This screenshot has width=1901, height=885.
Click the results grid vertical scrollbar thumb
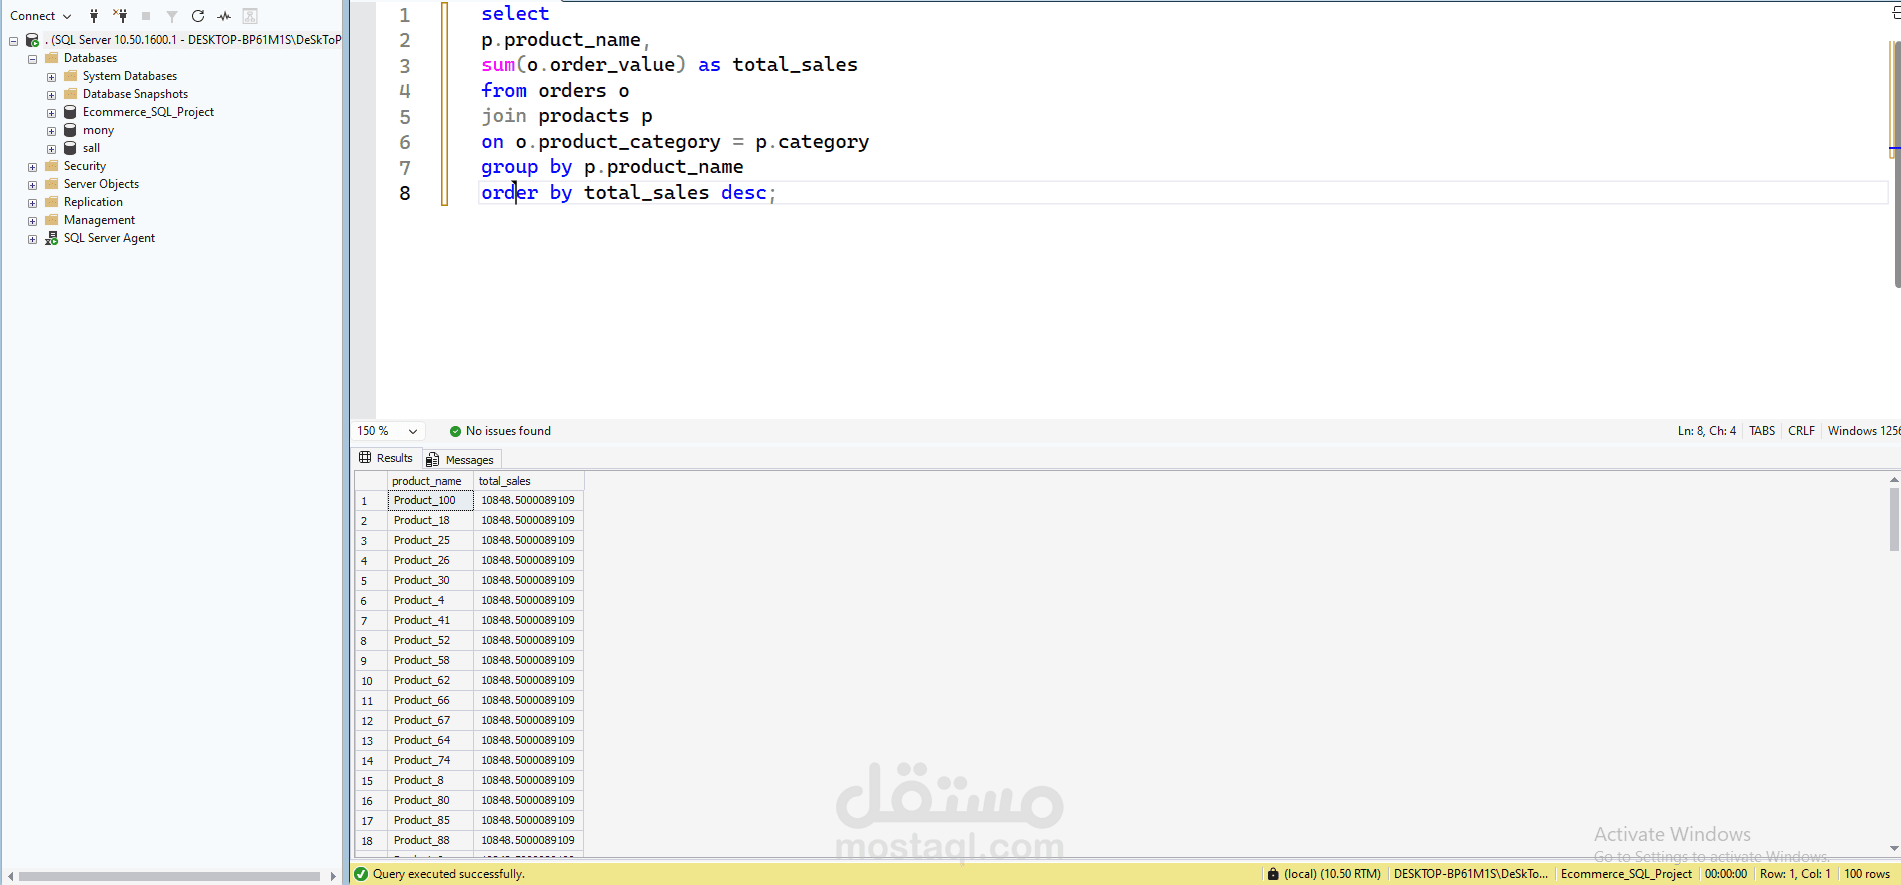click(1894, 520)
